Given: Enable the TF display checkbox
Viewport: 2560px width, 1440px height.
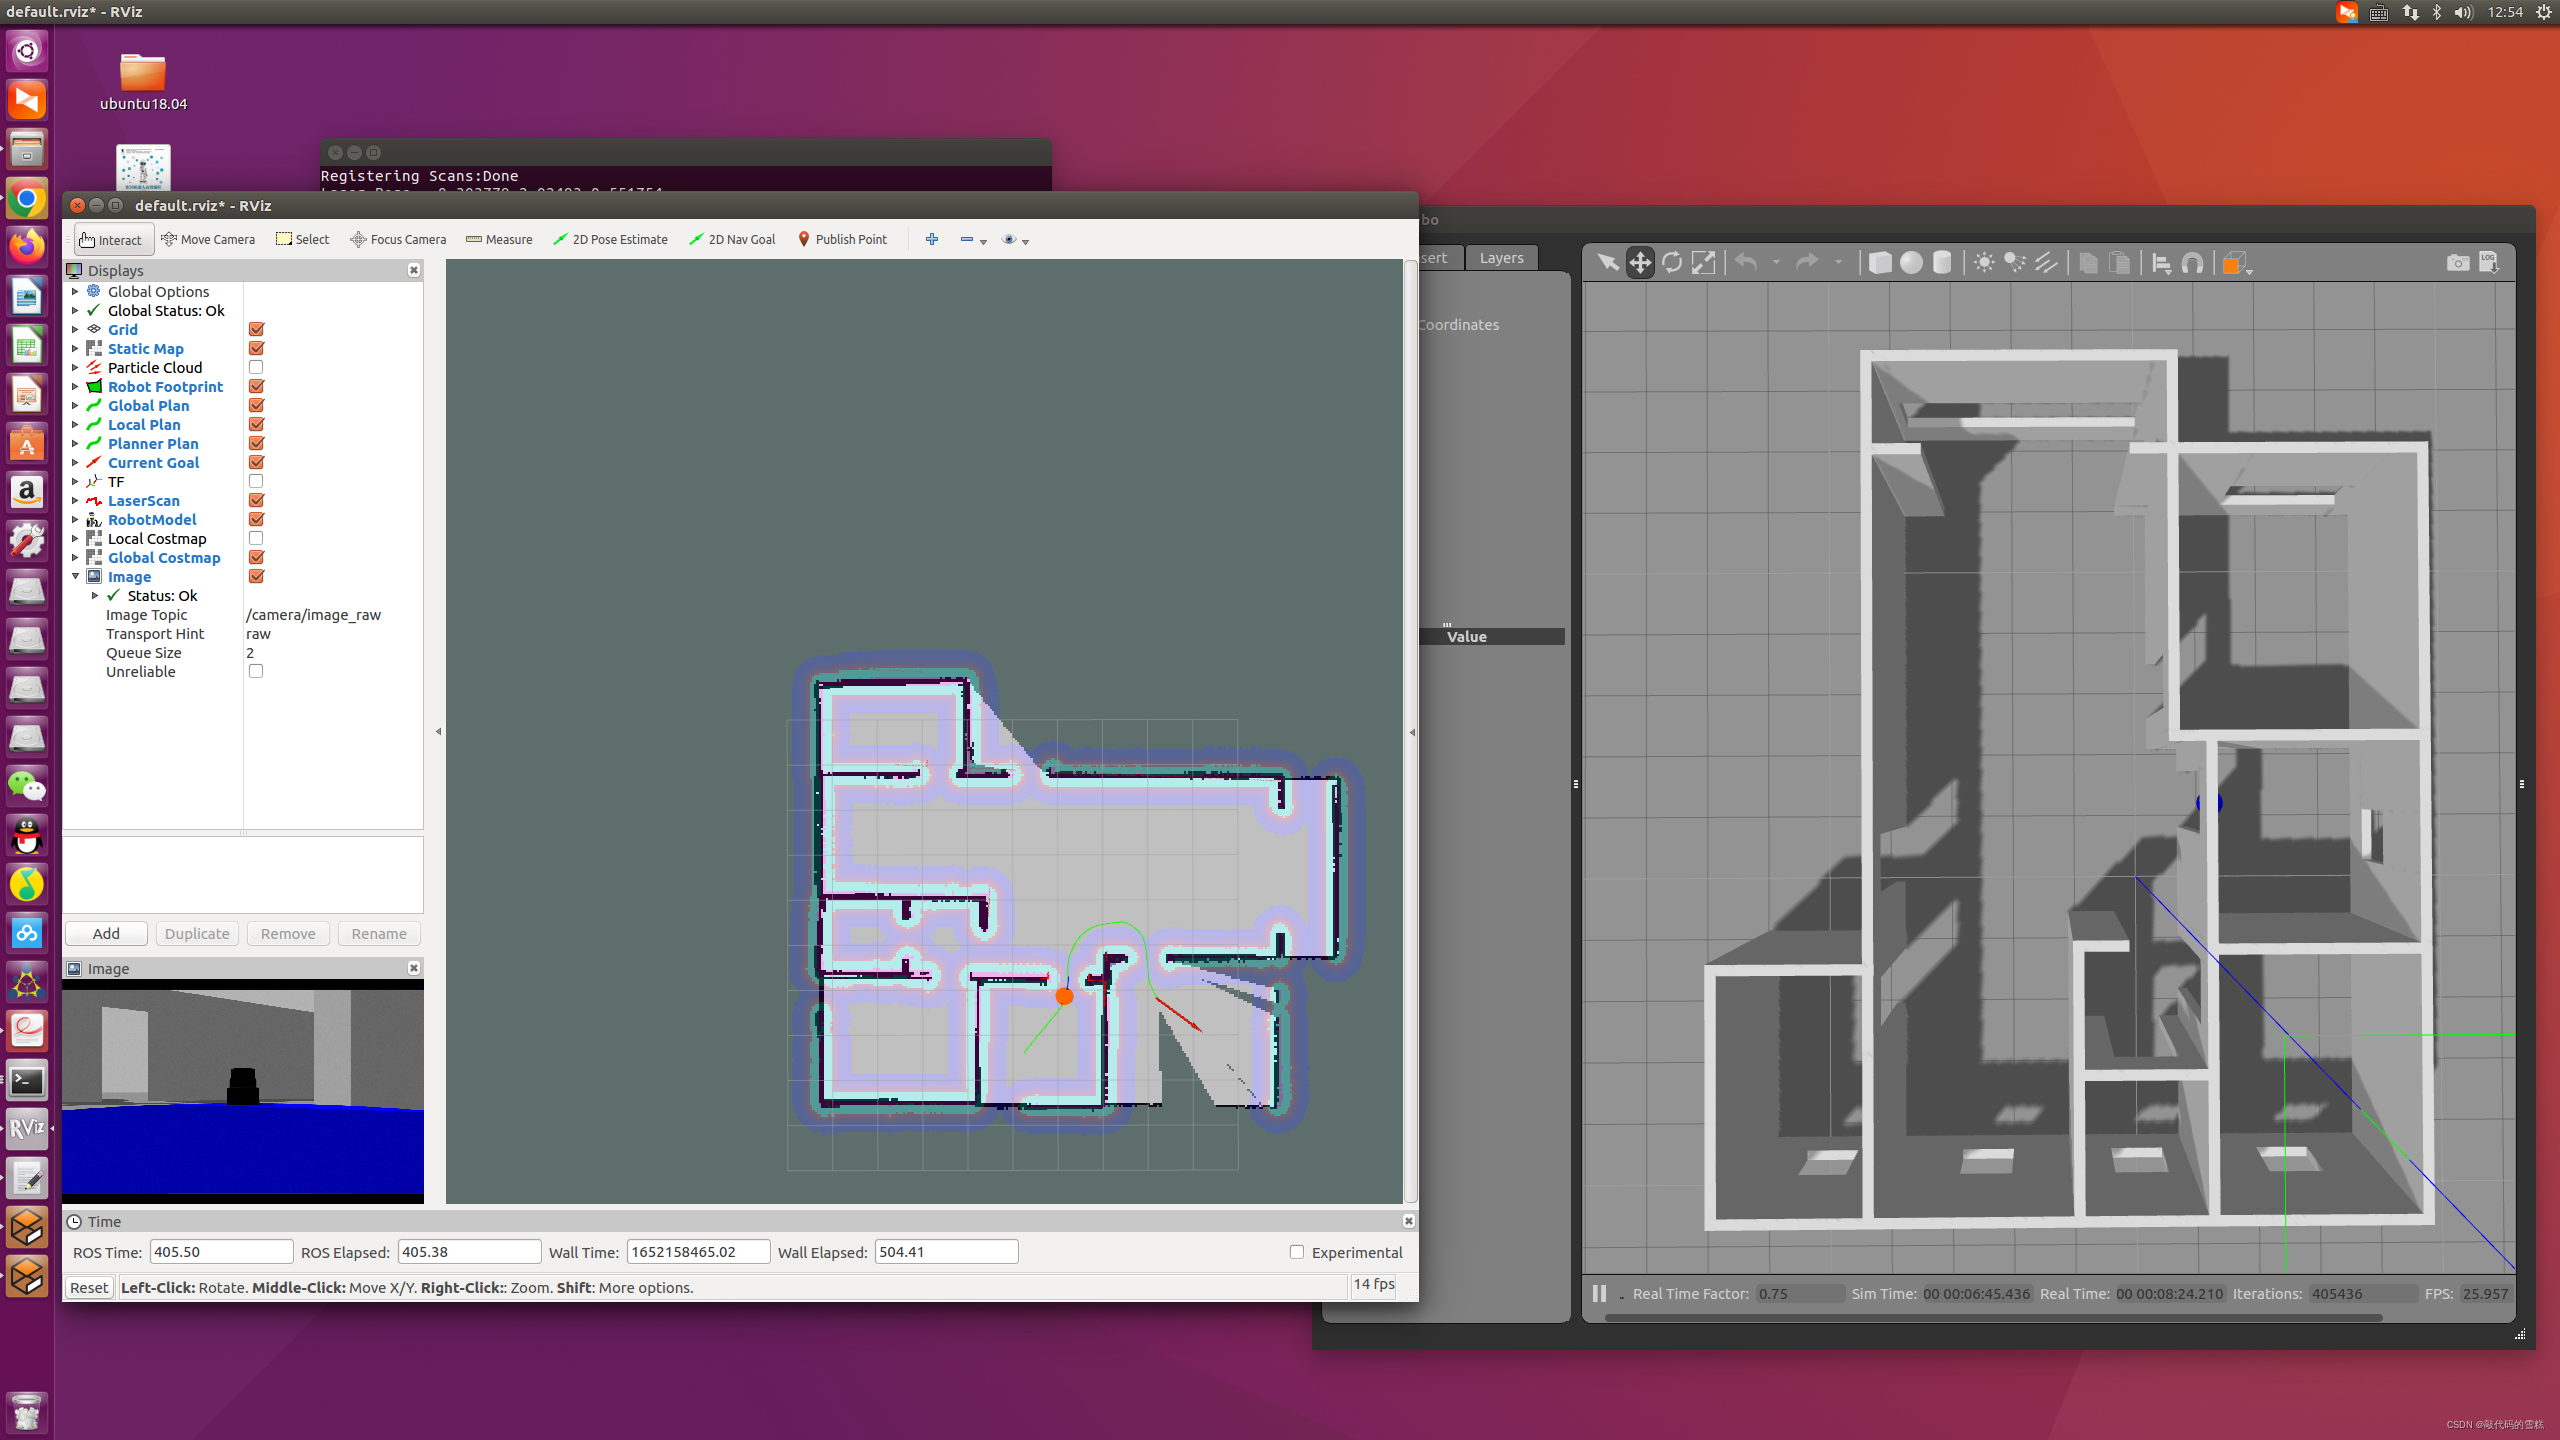Looking at the screenshot, I should (x=256, y=481).
